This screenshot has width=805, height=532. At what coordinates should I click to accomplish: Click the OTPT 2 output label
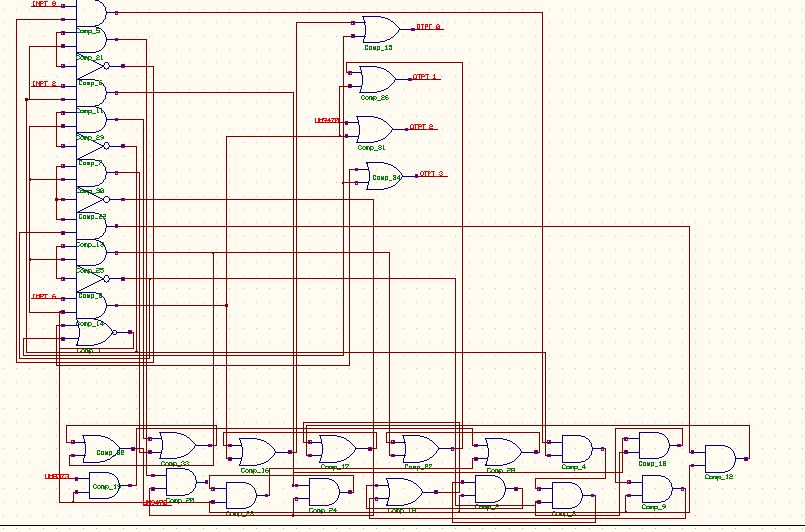[421, 127]
